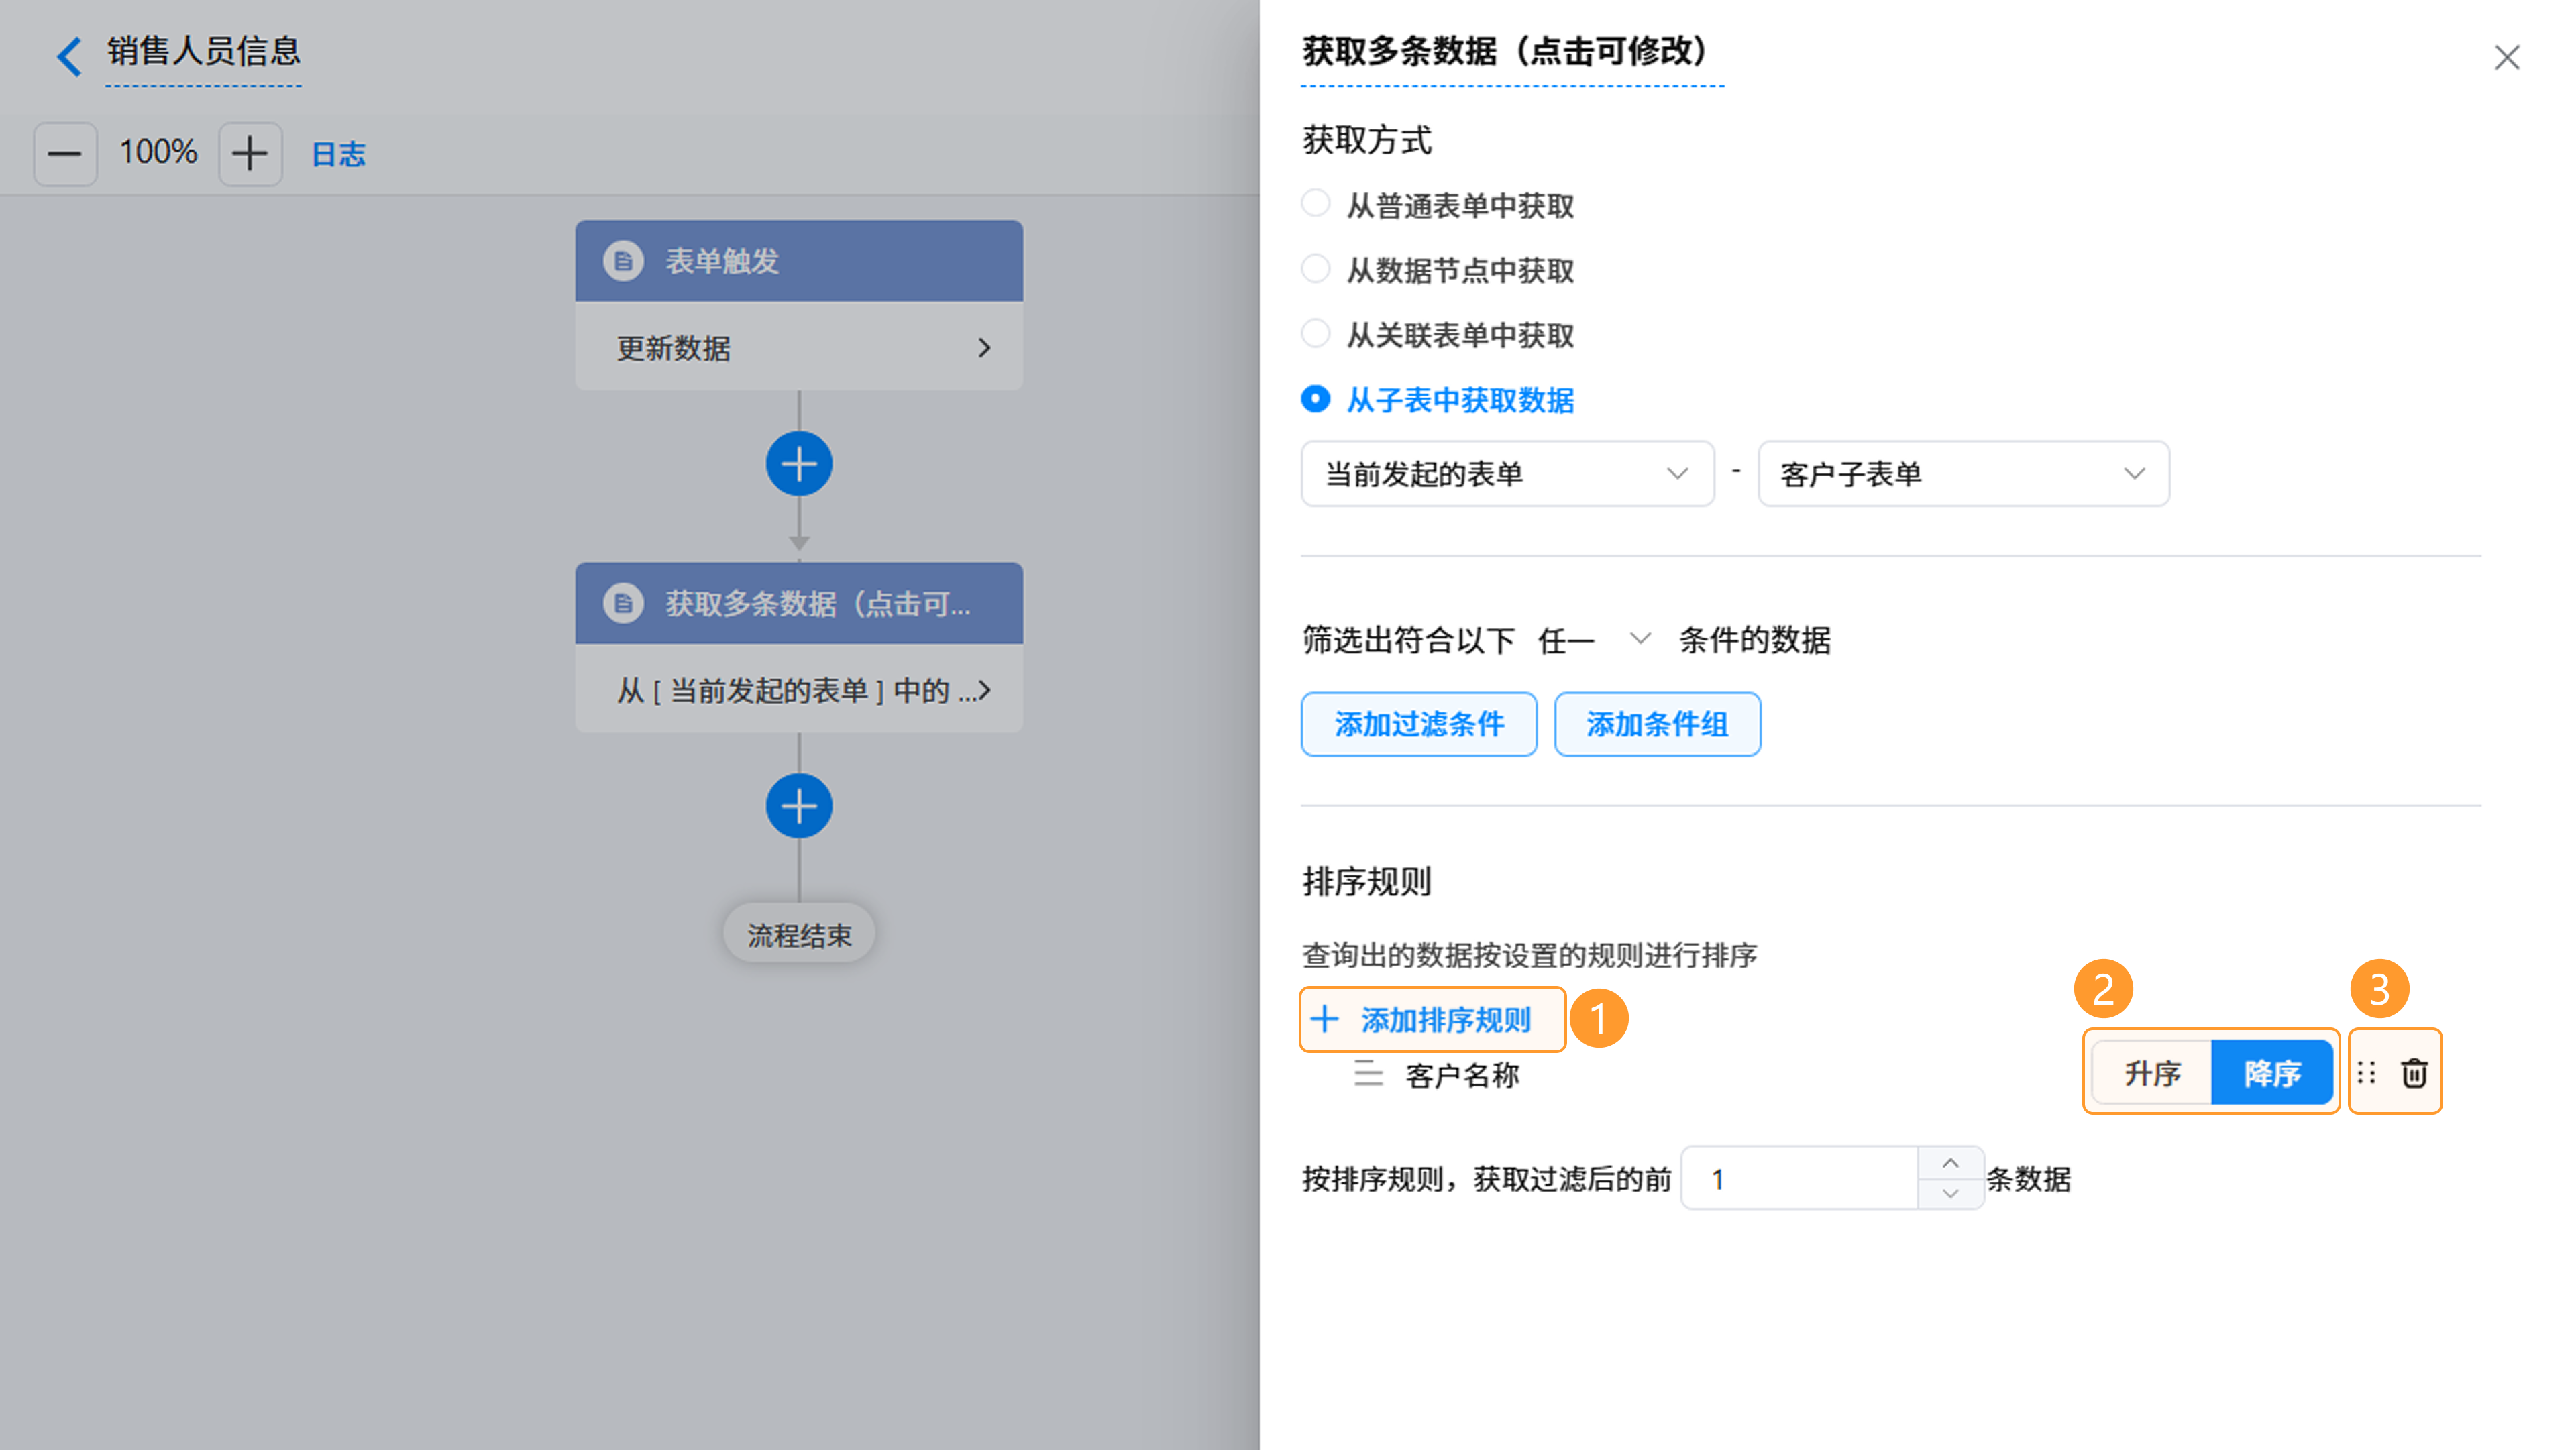Delete the 客户名称 sort rule via trash
This screenshot has height=1450, width=2576.
pyautogui.click(x=2414, y=1073)
